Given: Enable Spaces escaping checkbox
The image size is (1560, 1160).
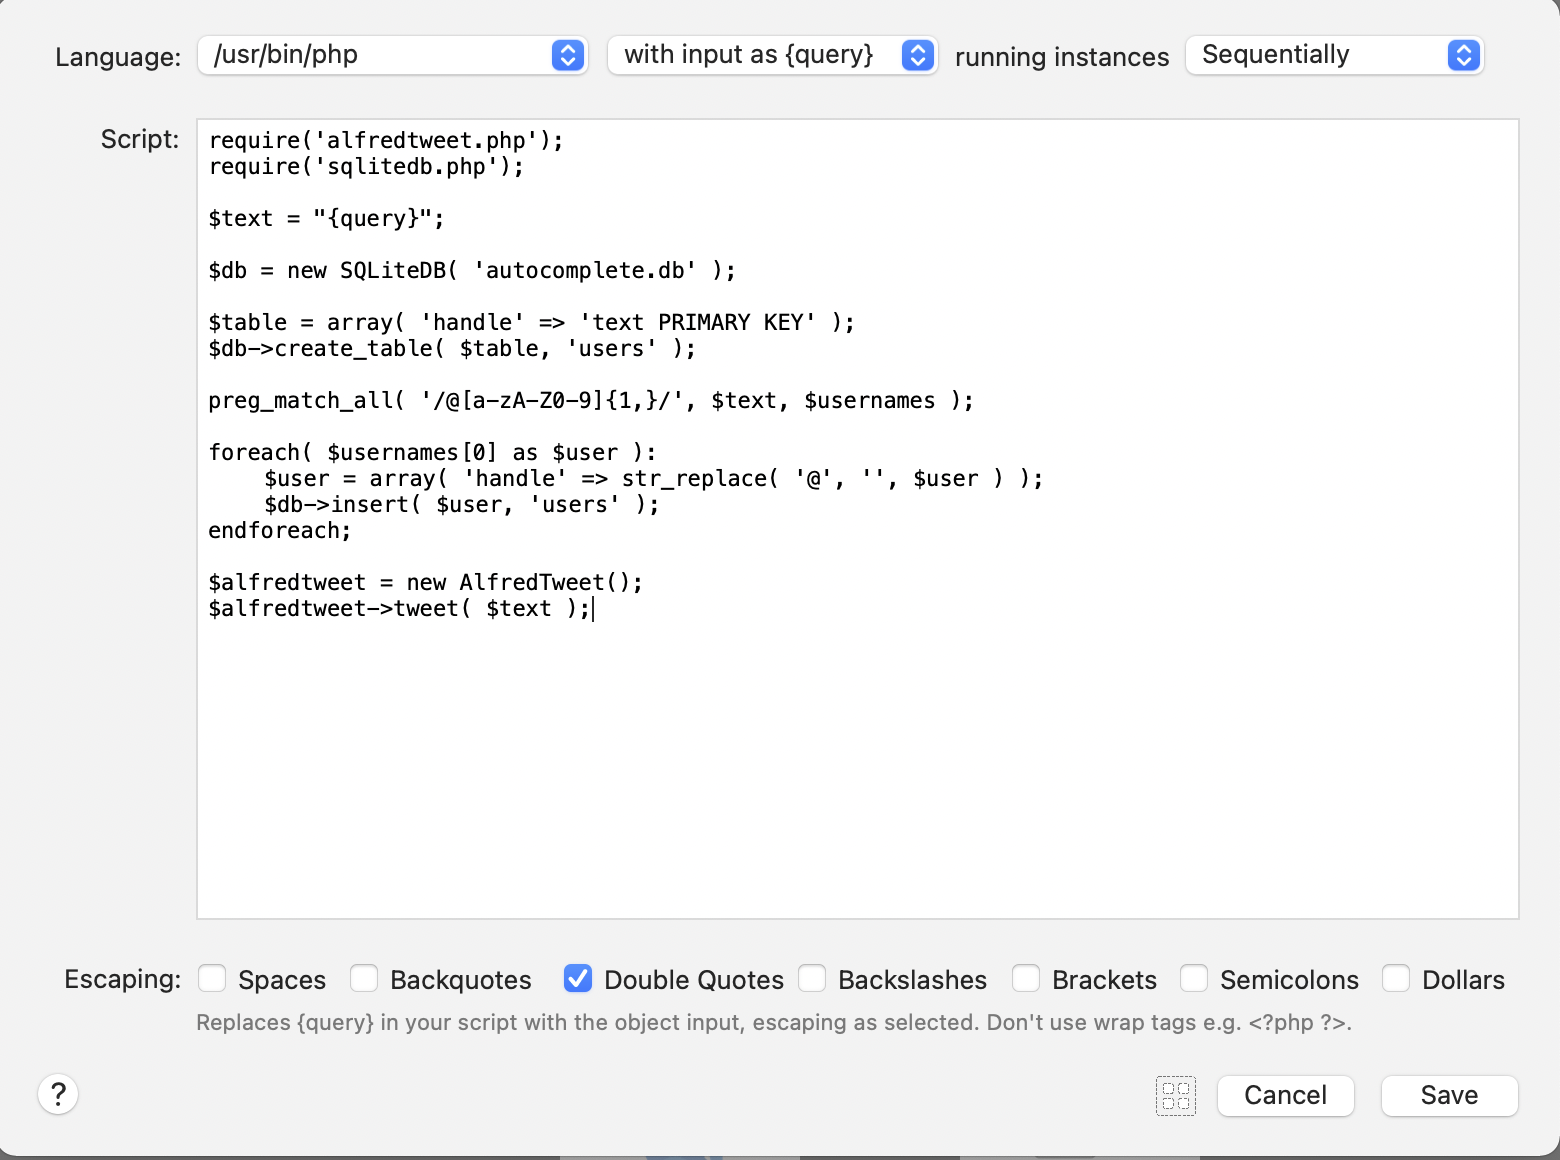Looking at the screenshot, I should 212,978.
